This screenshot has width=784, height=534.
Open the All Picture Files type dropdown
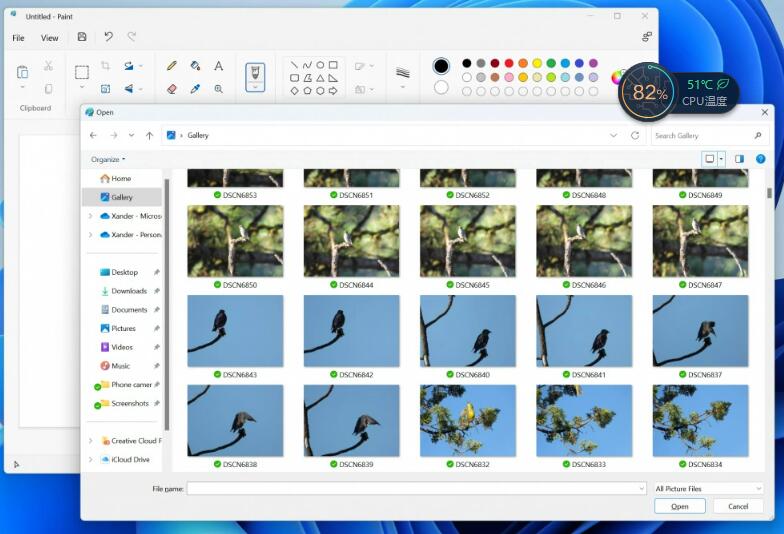click(708, 488)
